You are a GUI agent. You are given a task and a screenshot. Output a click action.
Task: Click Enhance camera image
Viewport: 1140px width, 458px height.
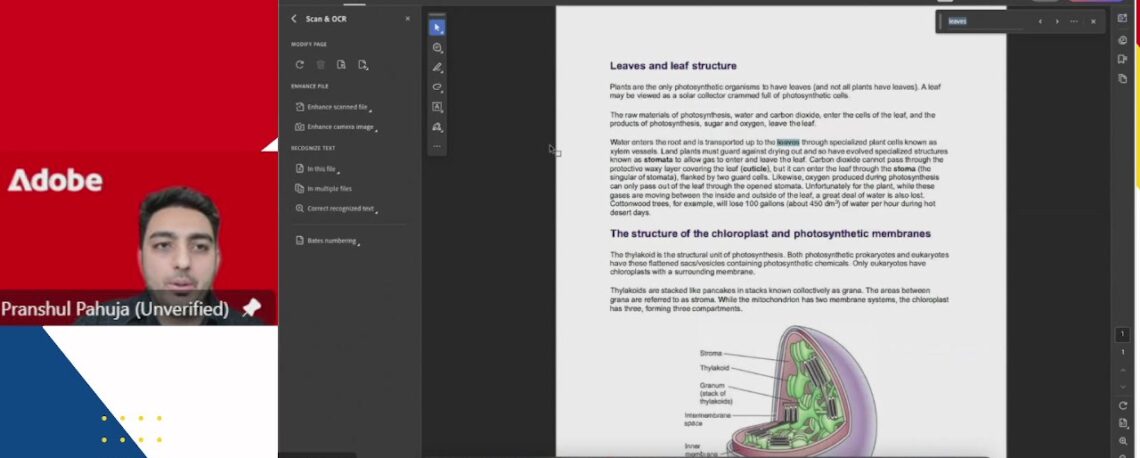click(x=336, y=126)
